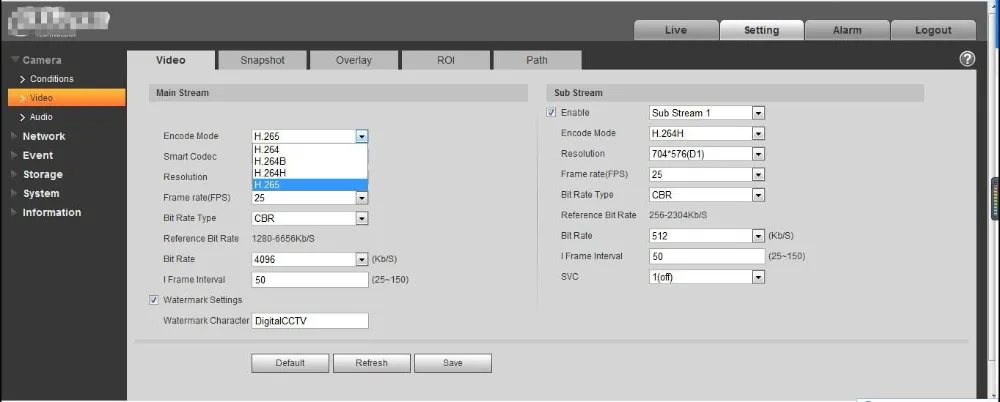Click the Refresh button

coord(371,362)
